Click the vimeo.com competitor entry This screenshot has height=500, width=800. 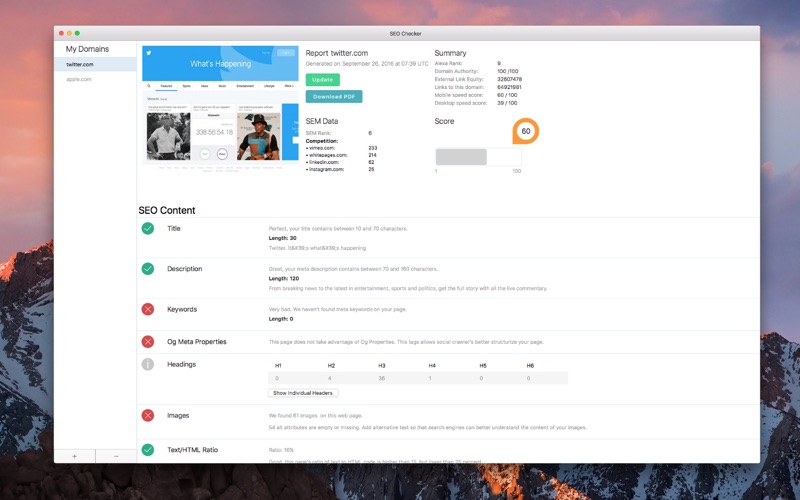tap(320, 148)
